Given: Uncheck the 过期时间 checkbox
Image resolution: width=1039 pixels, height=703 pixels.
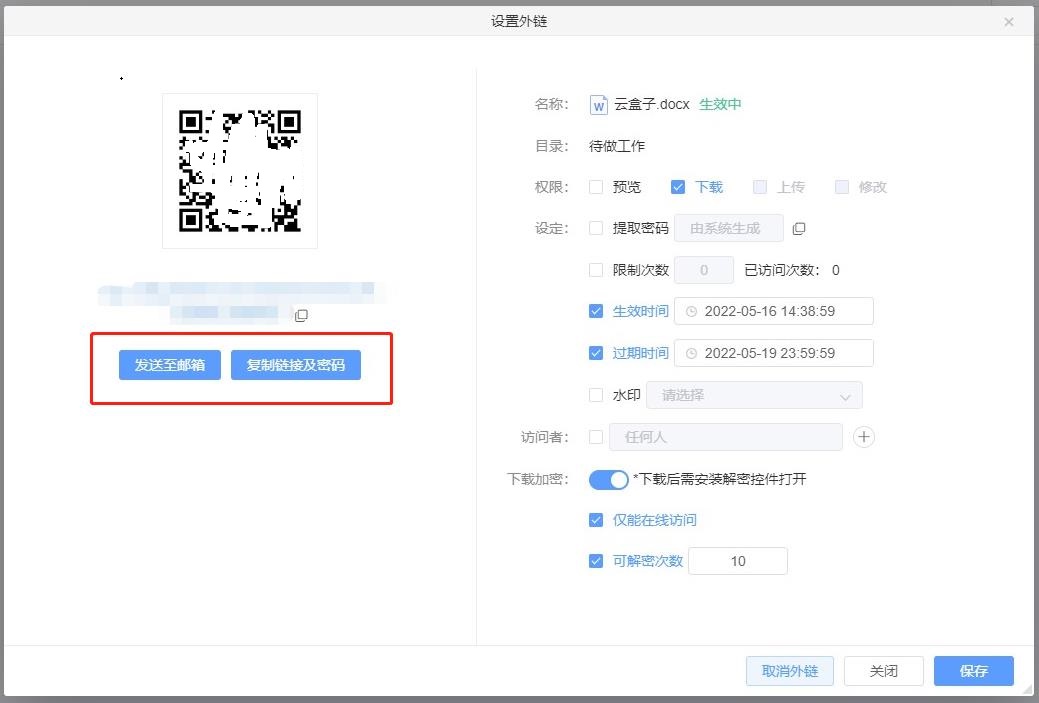Looking at the screenshot, I should coord(596,353).
